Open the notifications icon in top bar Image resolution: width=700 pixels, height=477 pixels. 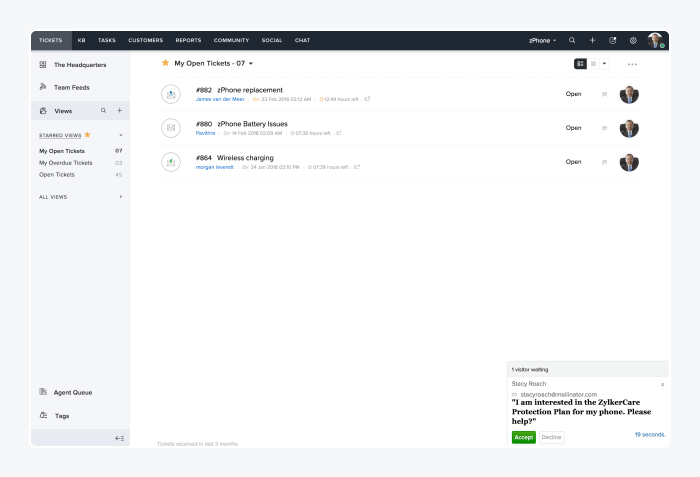point(612,40)
